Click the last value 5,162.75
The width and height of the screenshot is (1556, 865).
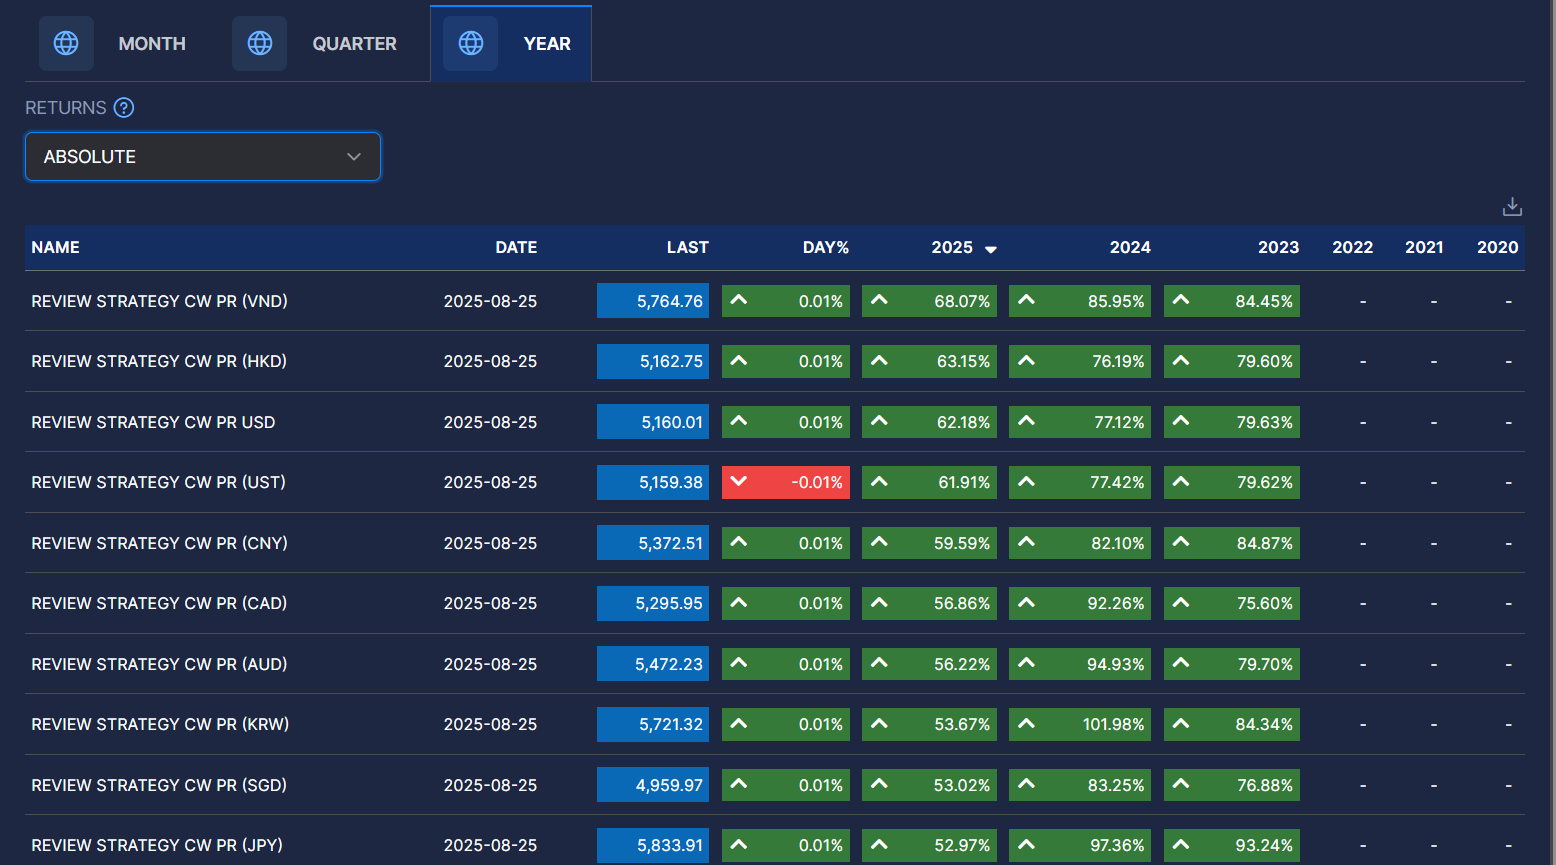point(653,361)
